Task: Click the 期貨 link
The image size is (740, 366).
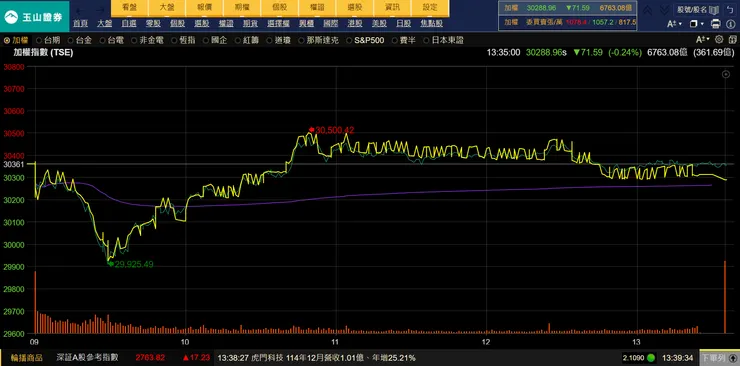Action: [250, 24]
